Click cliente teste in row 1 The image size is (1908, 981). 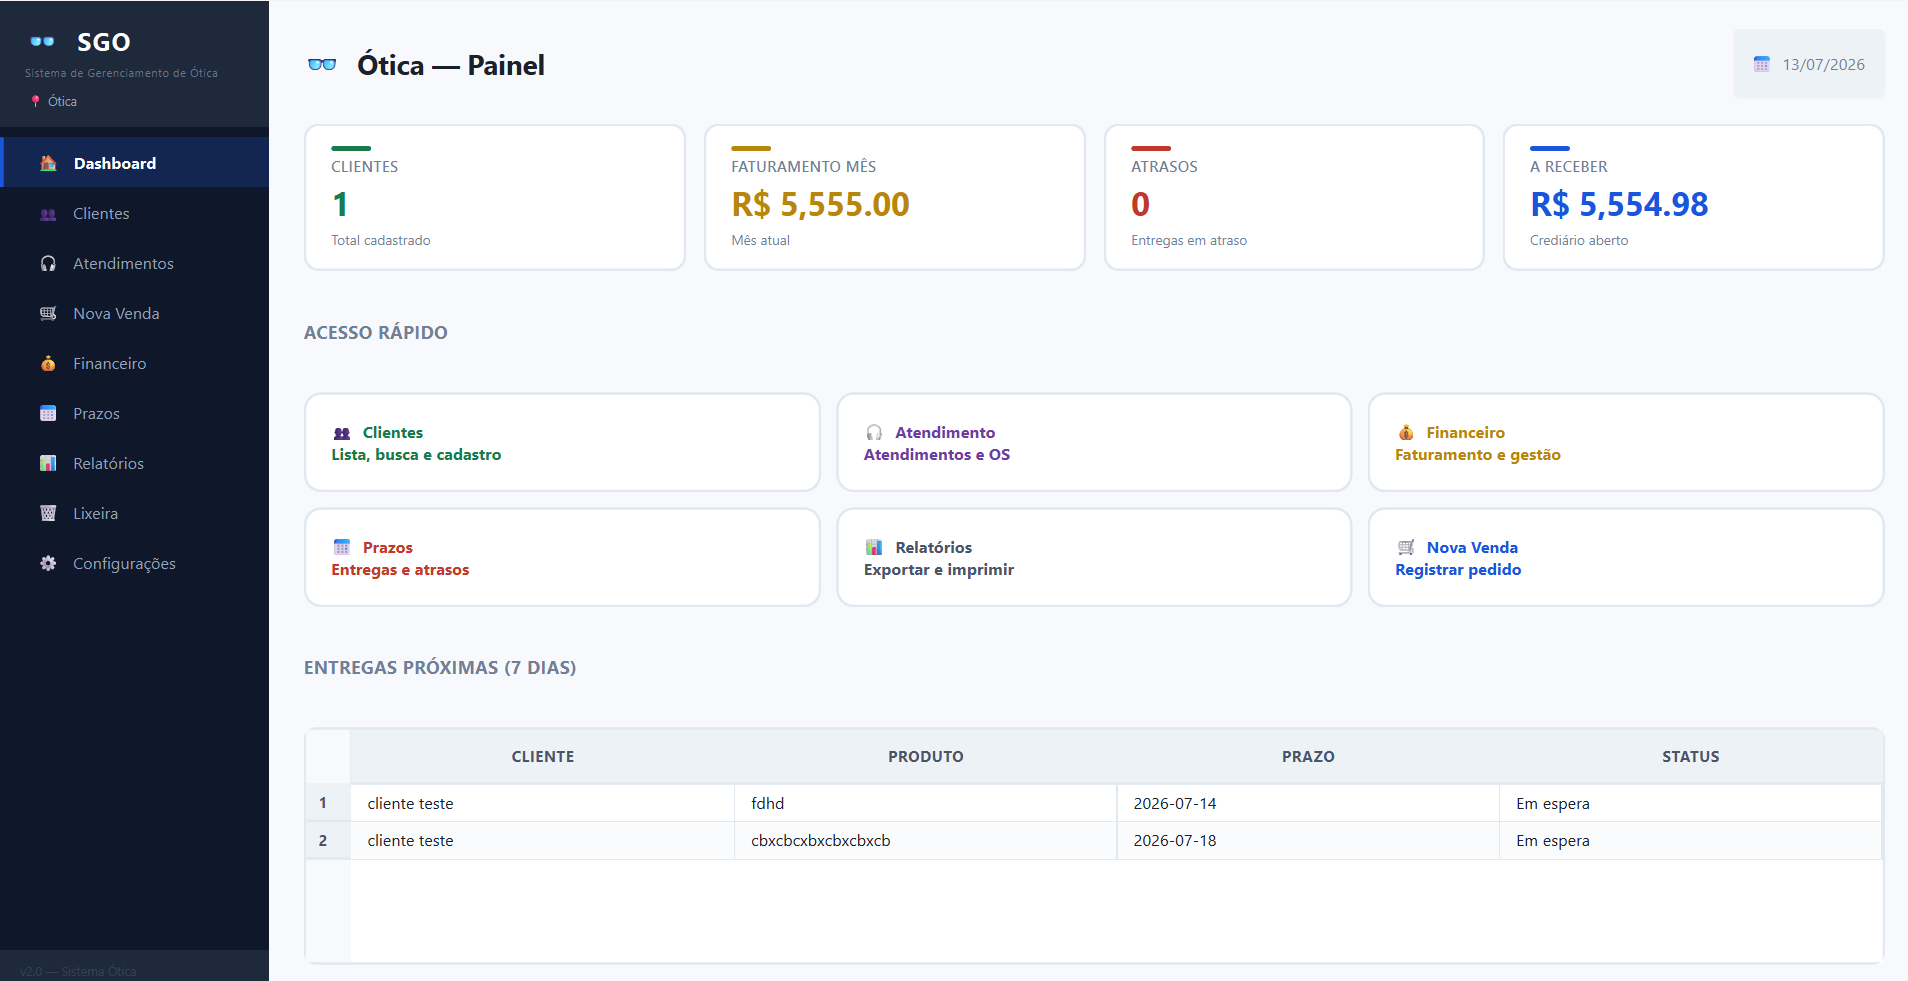[543, 803]
